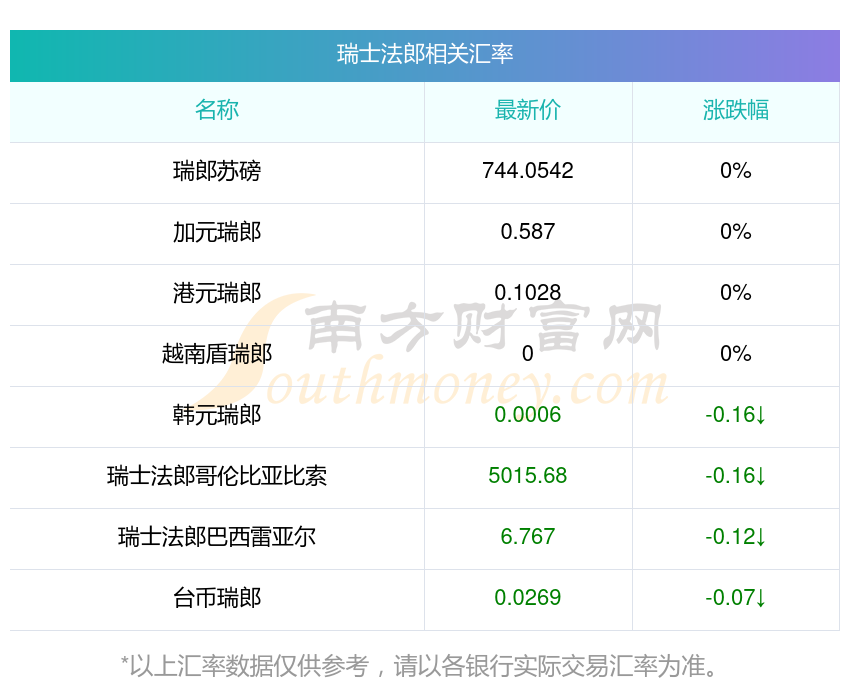Click the green price 5015.68
The image size is (850, 698).
point(527,476)
